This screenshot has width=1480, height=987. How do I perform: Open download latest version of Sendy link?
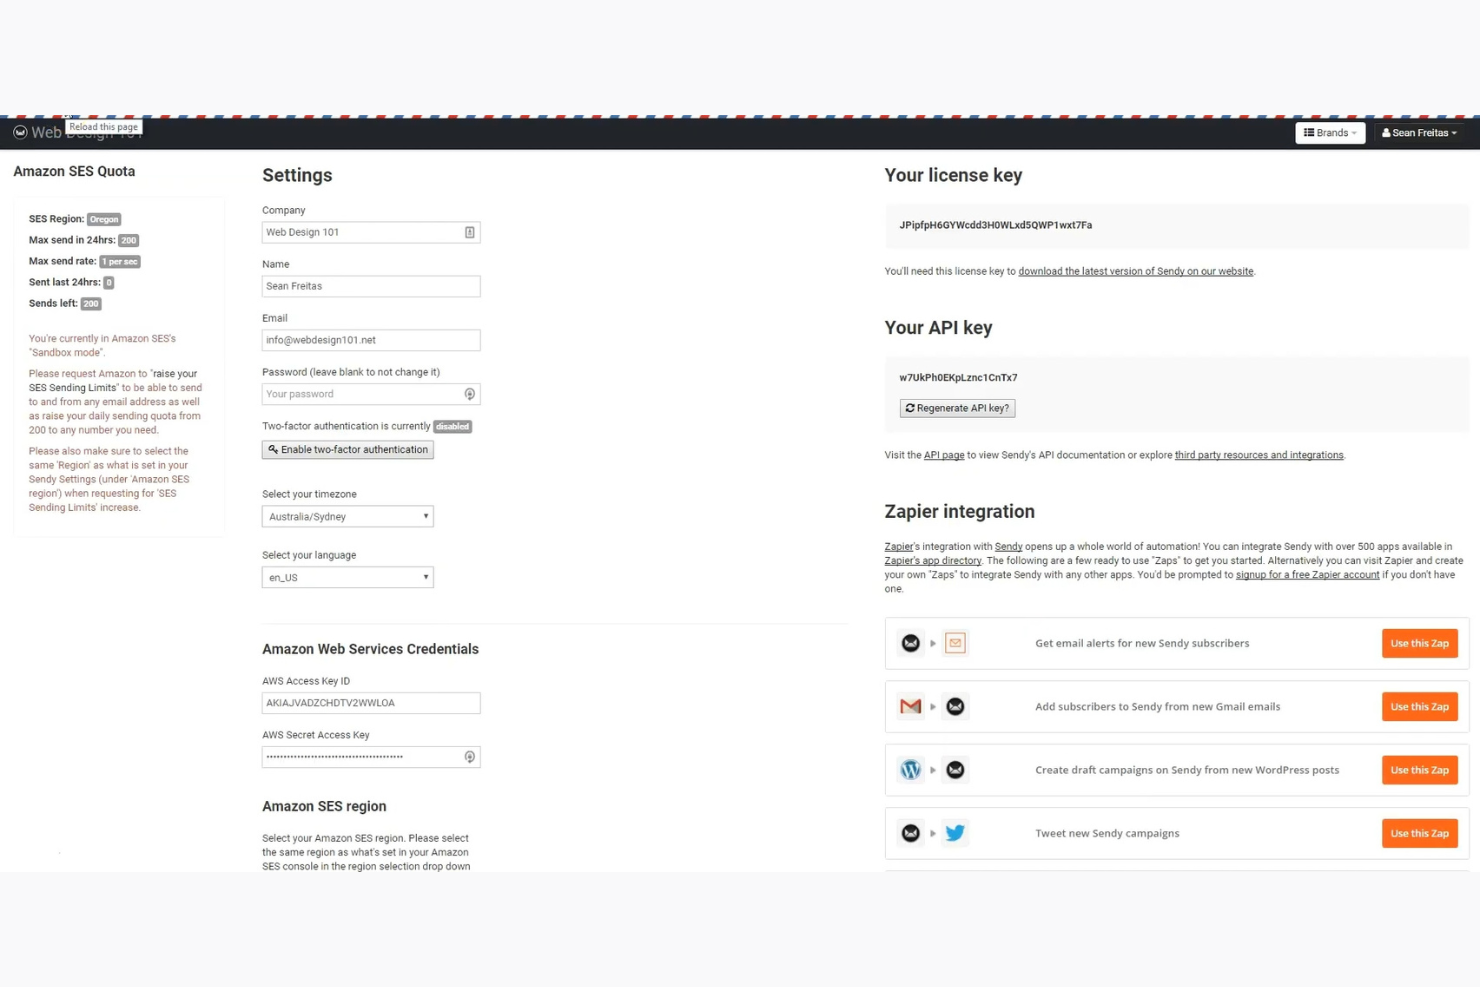[x=1136, y=271]
